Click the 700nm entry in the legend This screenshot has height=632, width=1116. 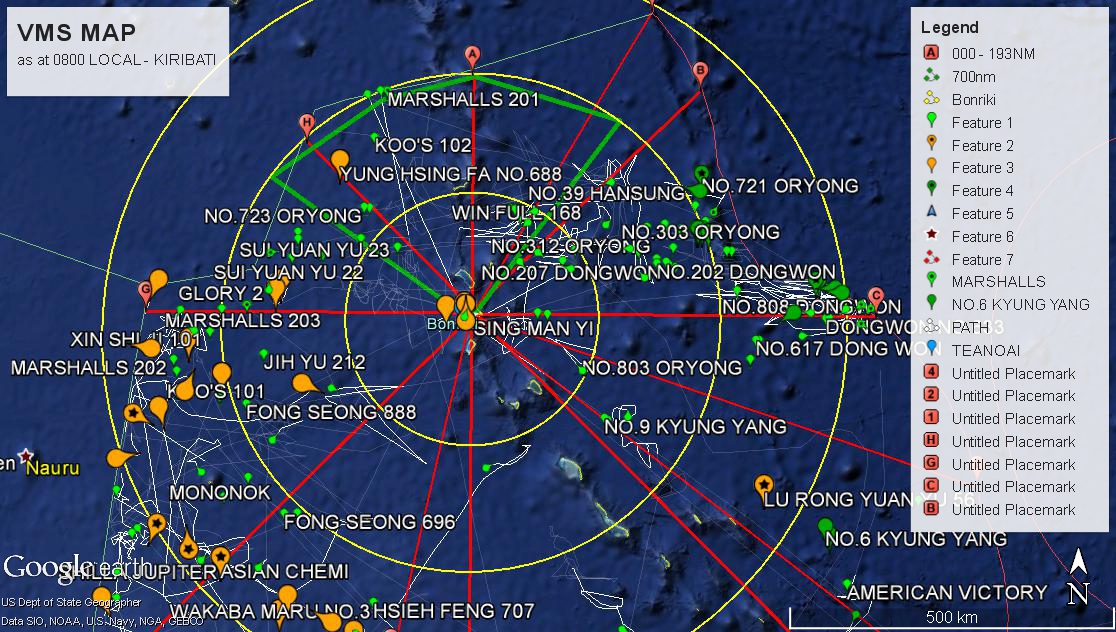(973, 77)
